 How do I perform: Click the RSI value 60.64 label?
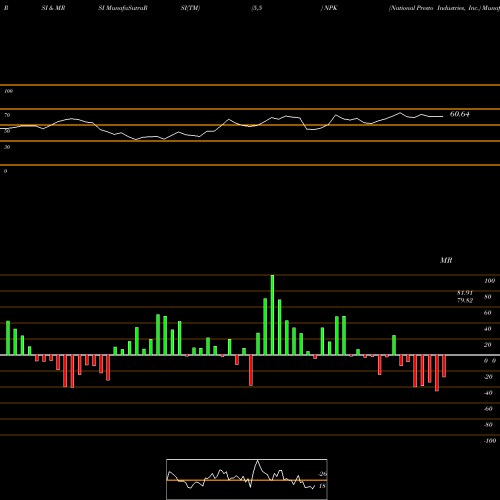[x=460, y=114]
